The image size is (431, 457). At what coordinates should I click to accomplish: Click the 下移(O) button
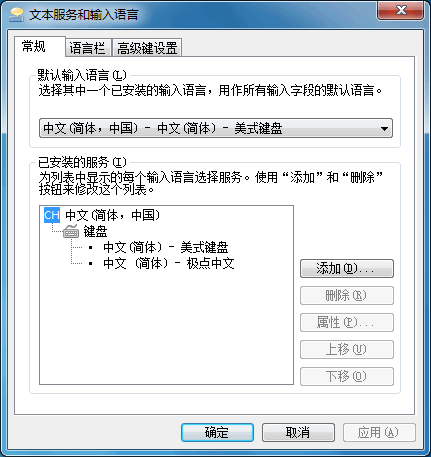point(347,377)
